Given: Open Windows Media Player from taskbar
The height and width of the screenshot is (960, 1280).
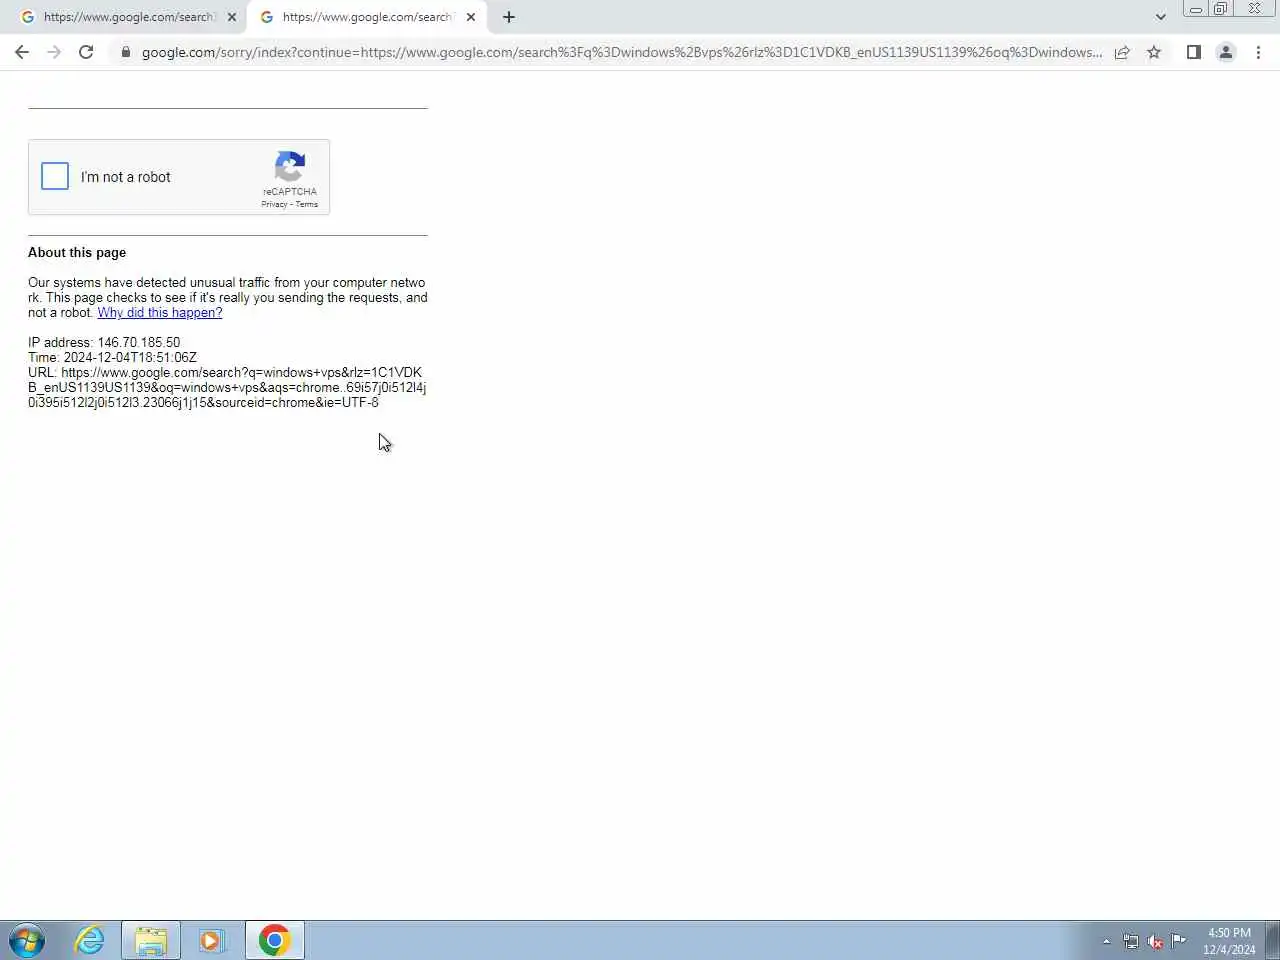Looking at the screenshot, I should [x=211, y=940].
